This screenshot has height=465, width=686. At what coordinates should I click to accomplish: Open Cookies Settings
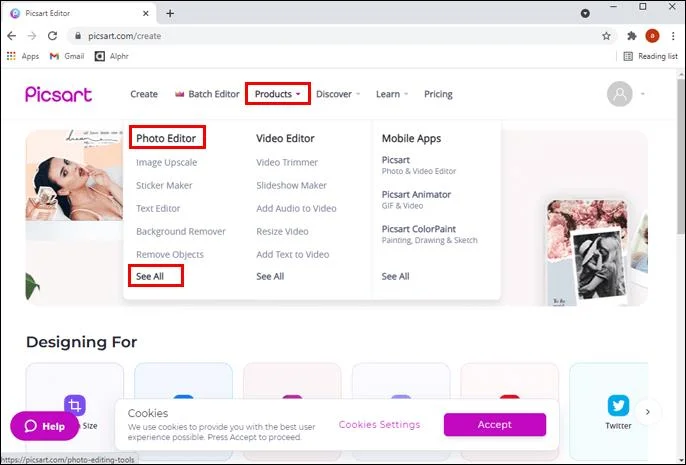(x=379, y=424)
